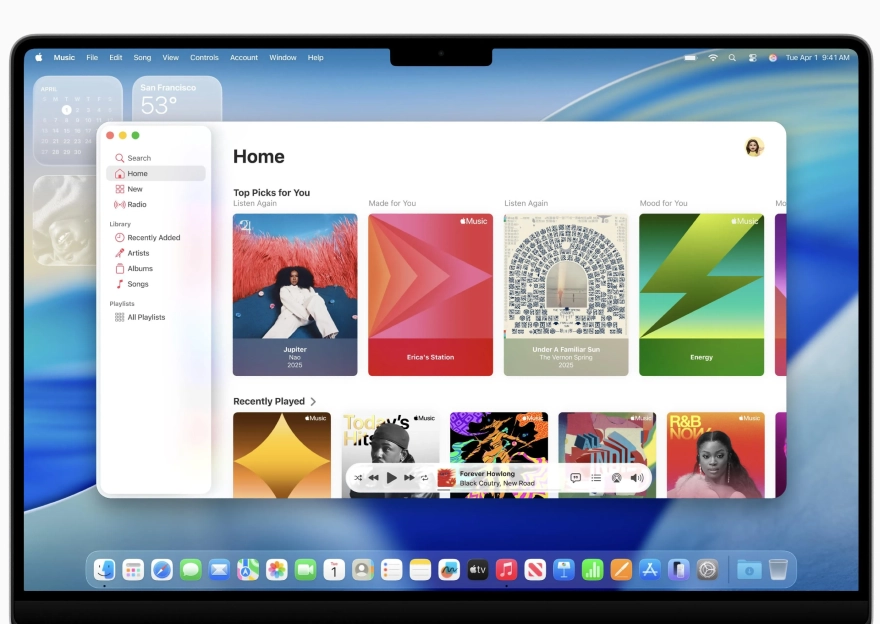Screen dimensions: 880x624
Task: Open the Wi-Fi menu from the menu bar
Action: 712,57
